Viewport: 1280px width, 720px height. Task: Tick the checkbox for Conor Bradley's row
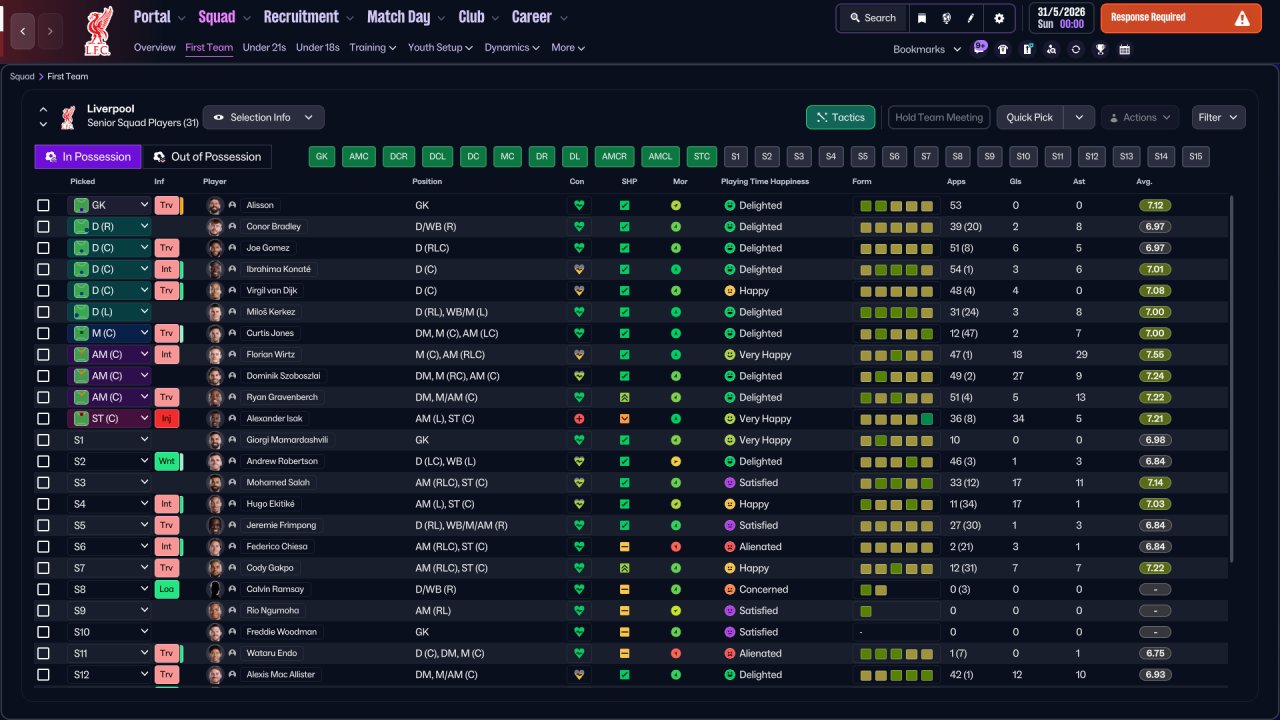(43, 226)
